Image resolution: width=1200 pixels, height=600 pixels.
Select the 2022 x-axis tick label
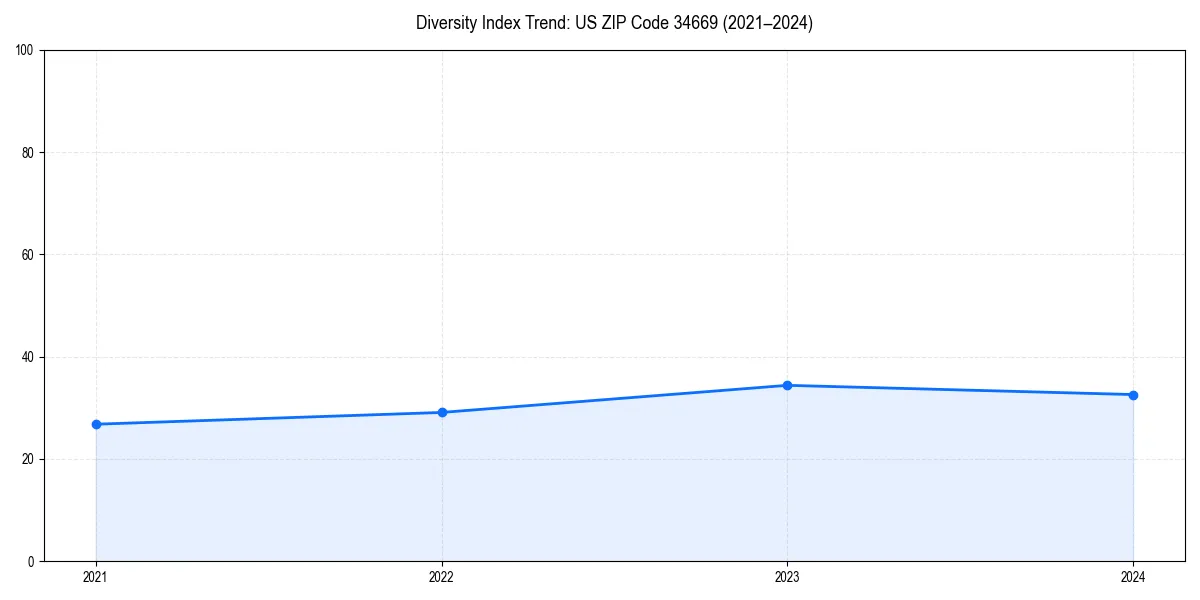442,577
